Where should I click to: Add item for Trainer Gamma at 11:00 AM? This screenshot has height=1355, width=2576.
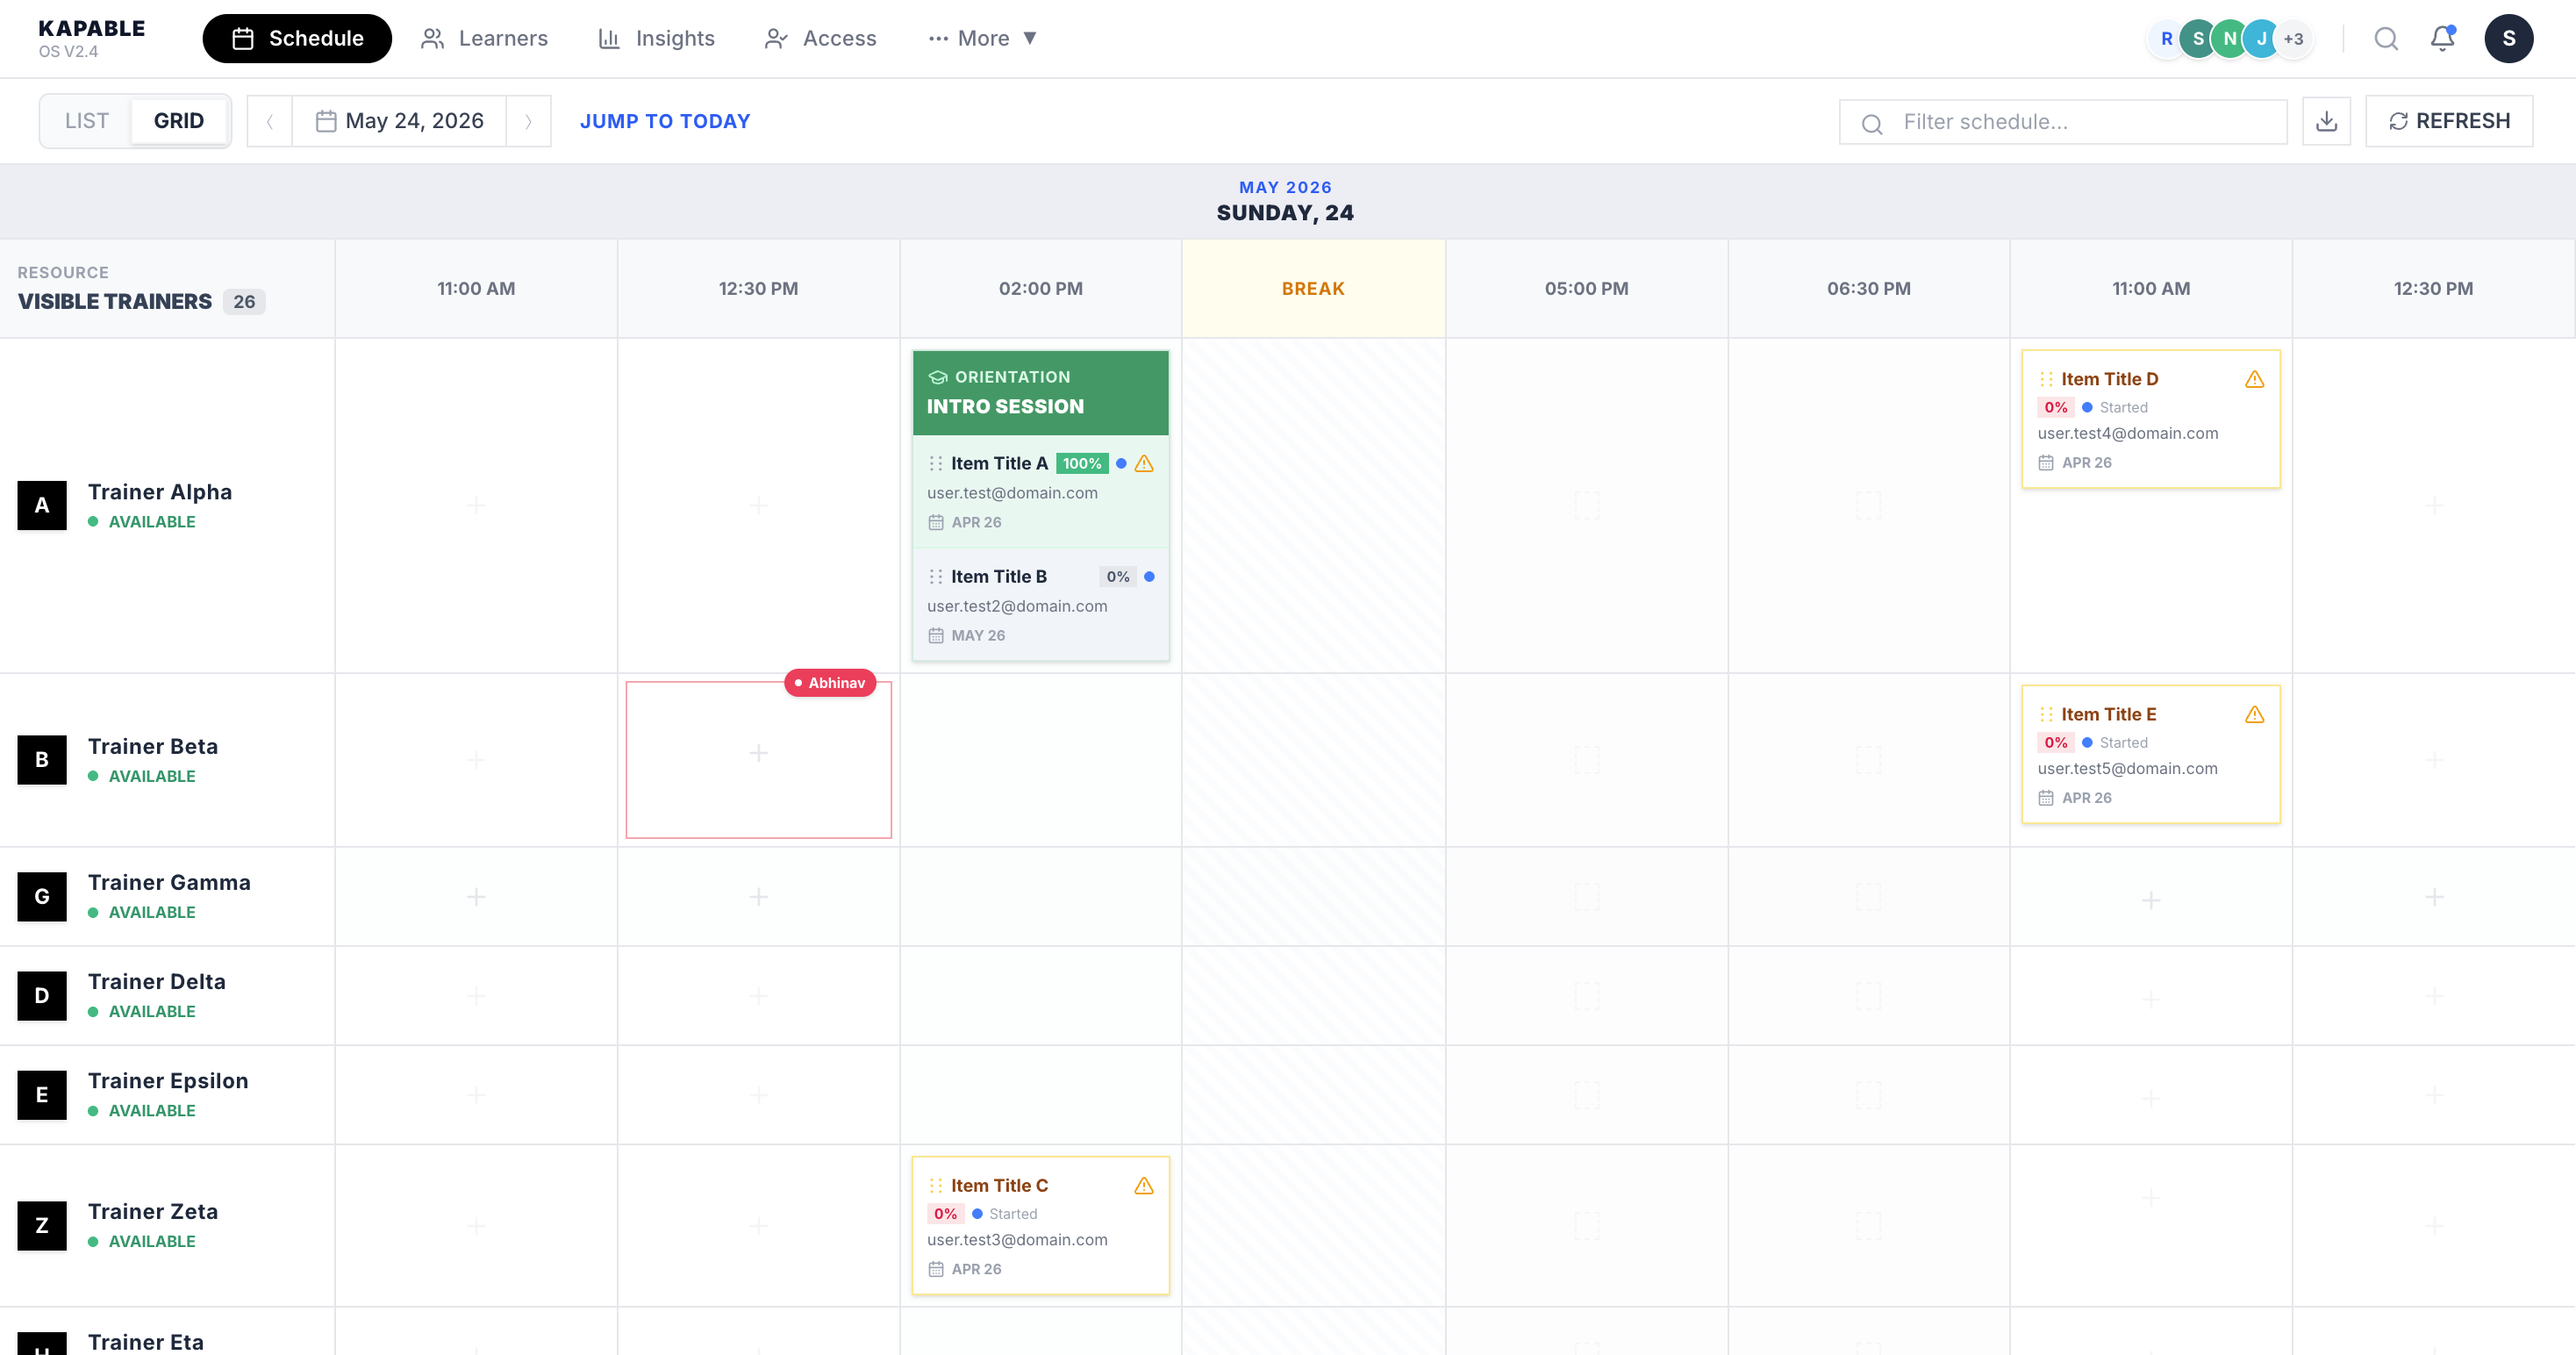(x=476, y=897)
